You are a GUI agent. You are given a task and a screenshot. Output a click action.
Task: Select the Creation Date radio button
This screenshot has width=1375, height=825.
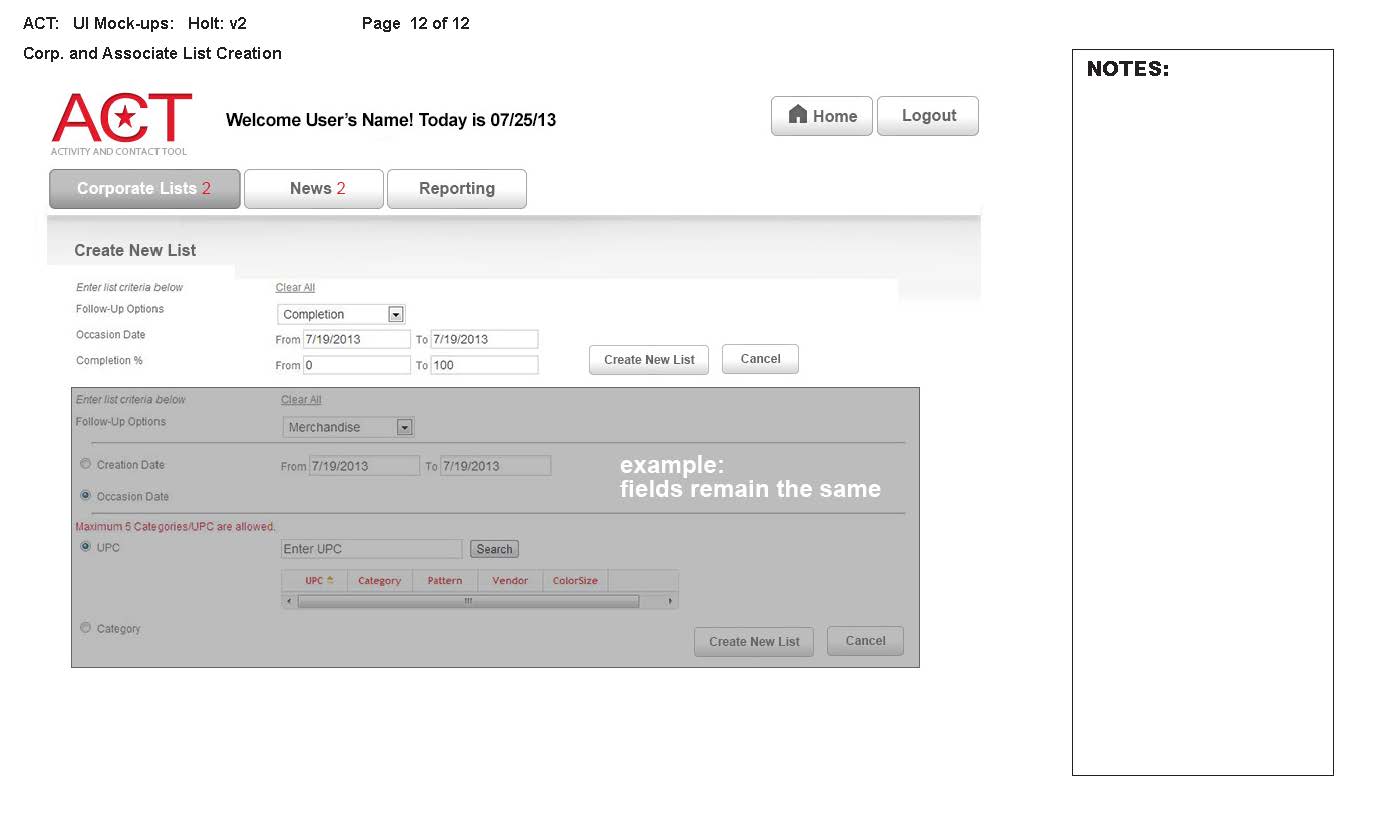86,464
